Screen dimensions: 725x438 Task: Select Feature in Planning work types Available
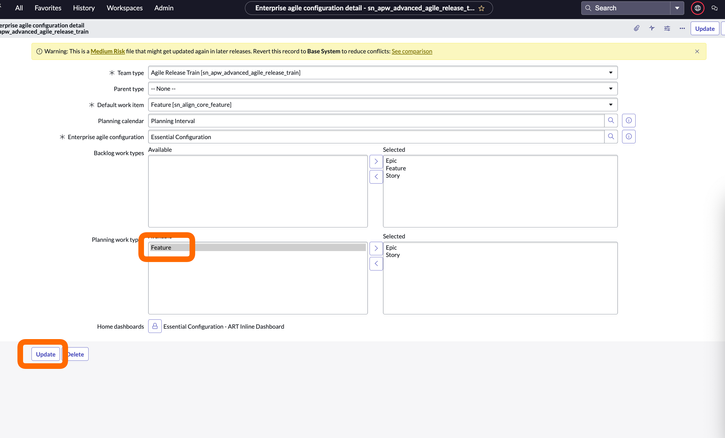pos(258,247)
